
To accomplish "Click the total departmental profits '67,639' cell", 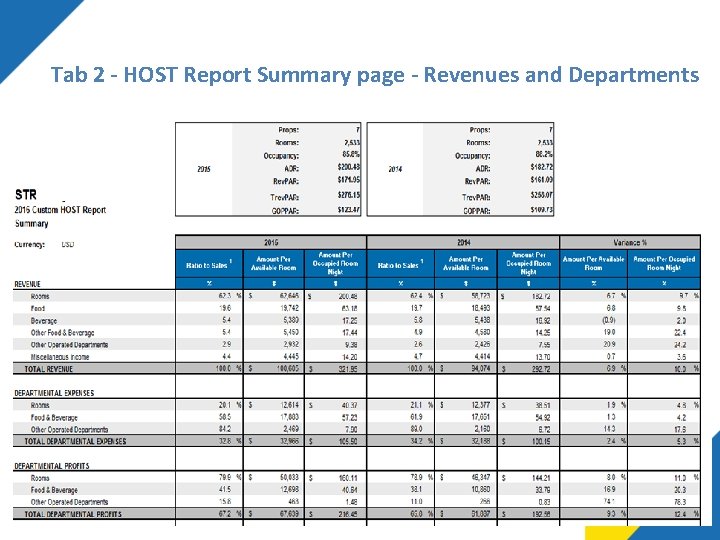I will 289,514.
